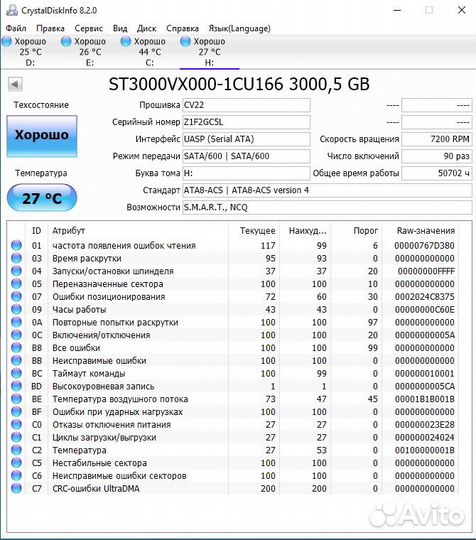476x540 pixels.
Task: Click status icon for attribute C6
Action: coord(16,475)
